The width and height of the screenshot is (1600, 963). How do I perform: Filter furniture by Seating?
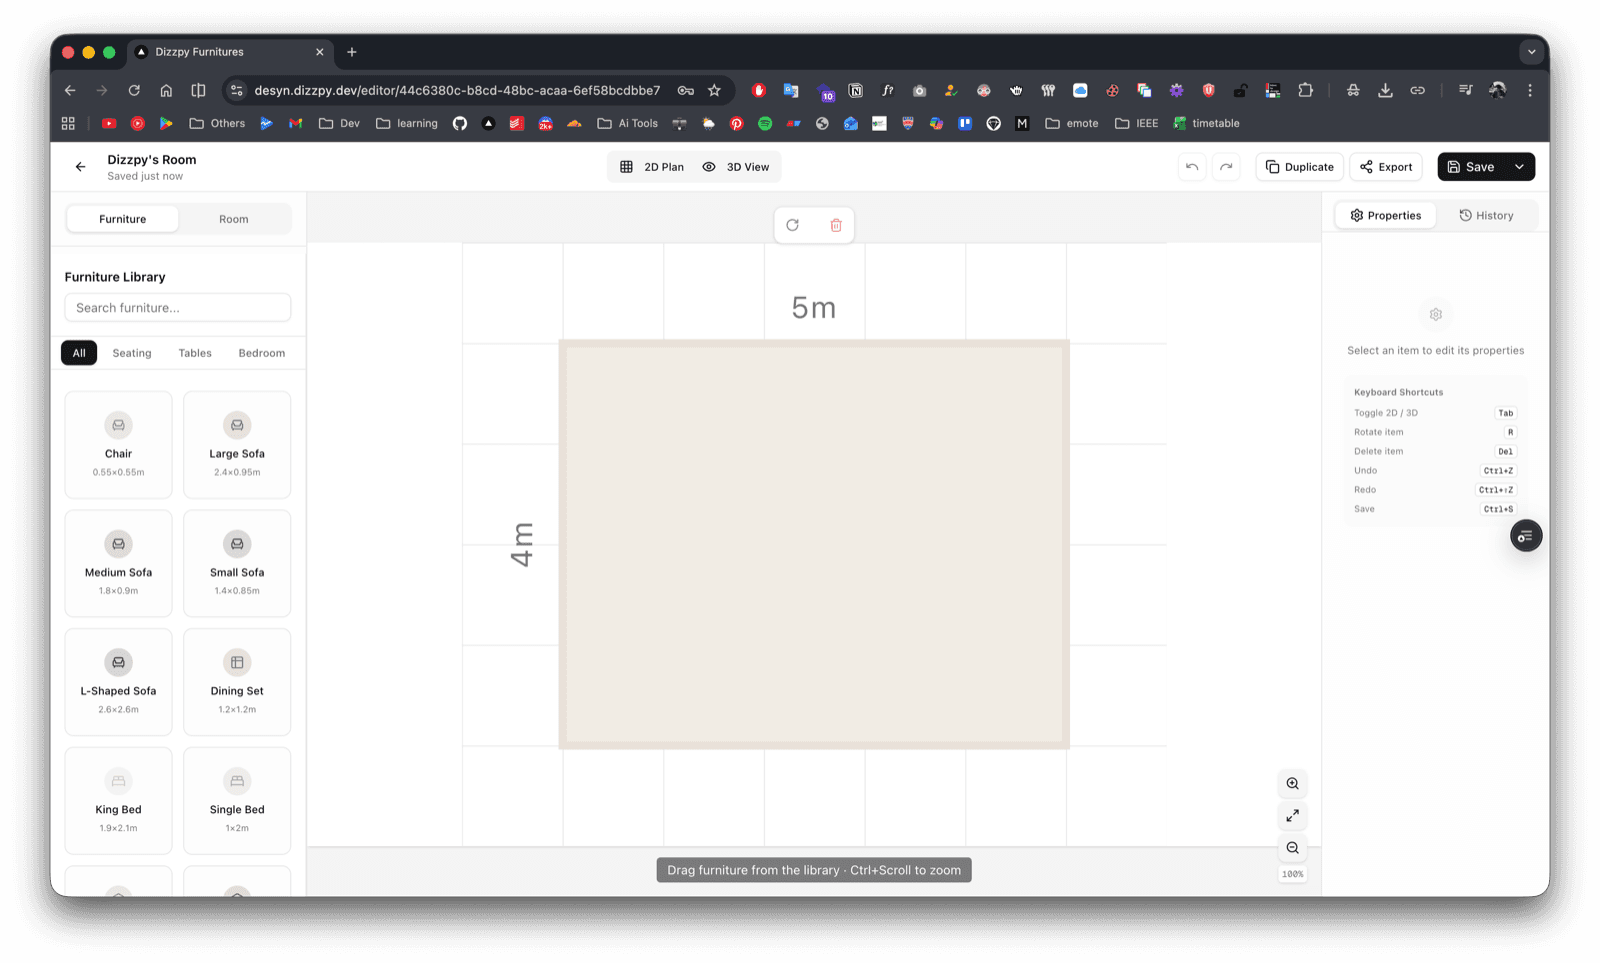click(132, 353)
